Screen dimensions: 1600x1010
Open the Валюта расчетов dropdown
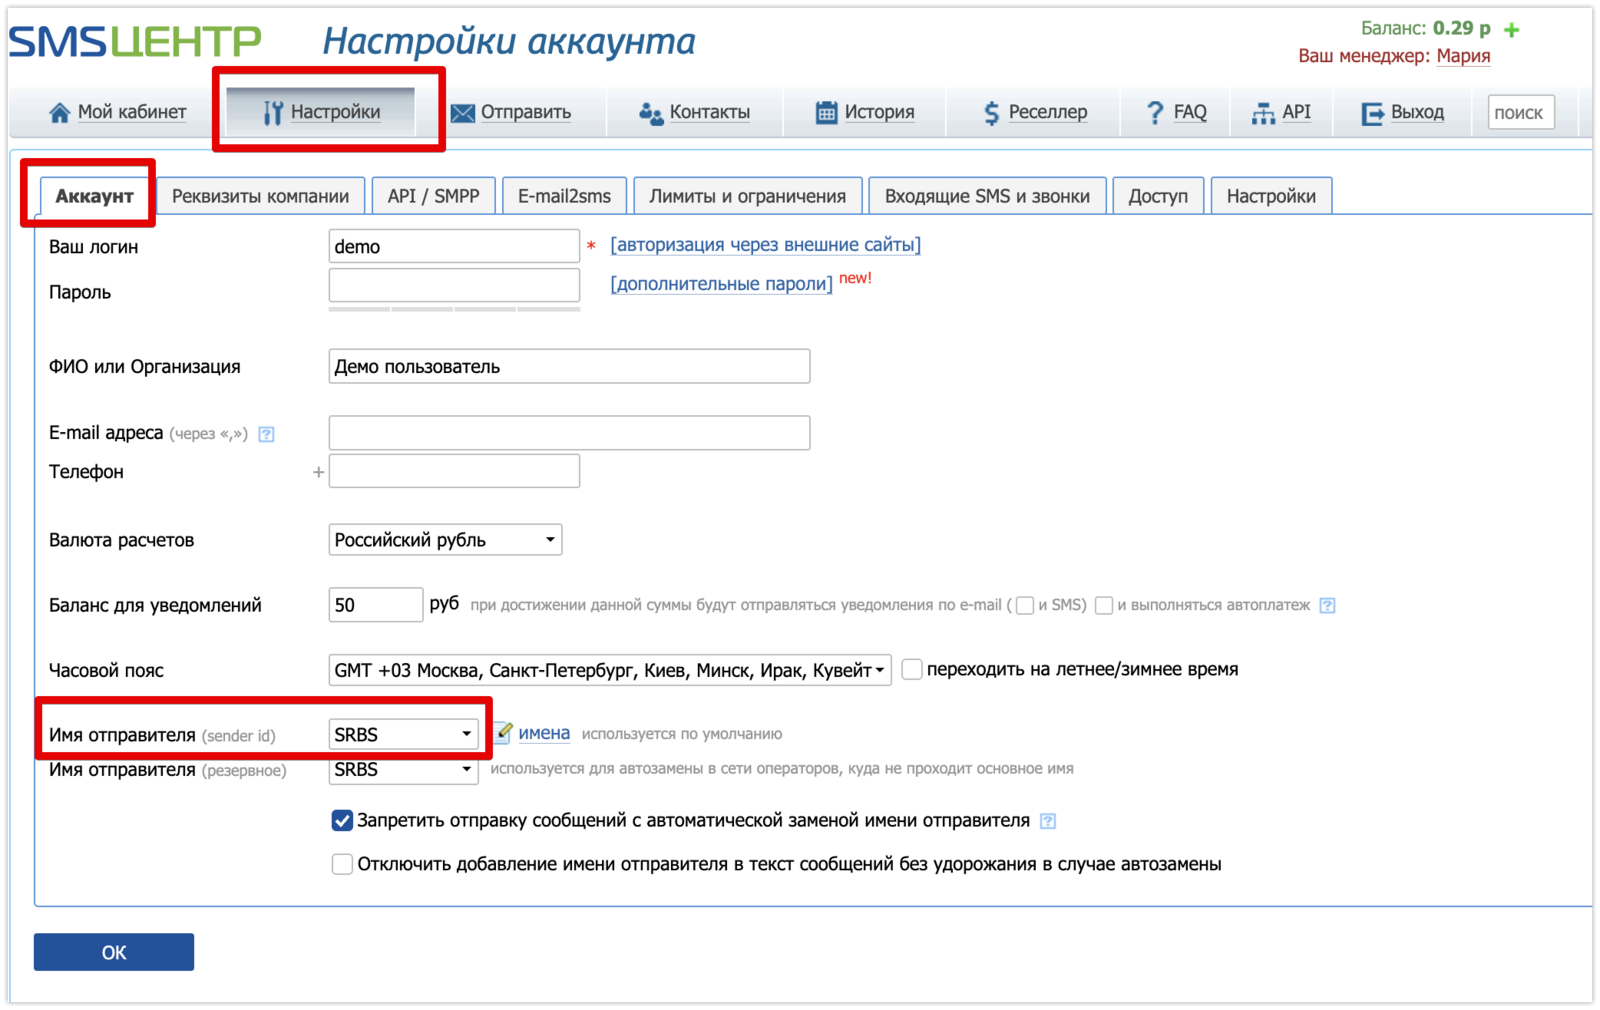tap(445, 540)
